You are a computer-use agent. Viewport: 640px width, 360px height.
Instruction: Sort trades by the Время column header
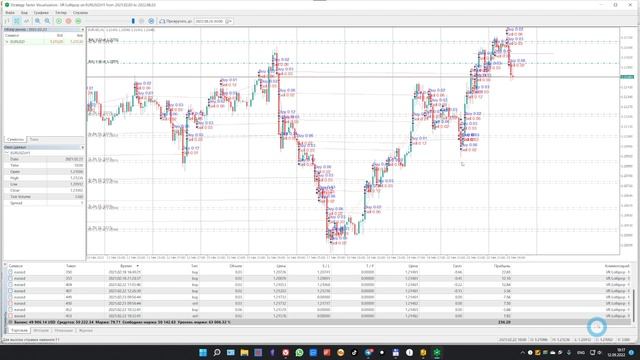[127, 266]
